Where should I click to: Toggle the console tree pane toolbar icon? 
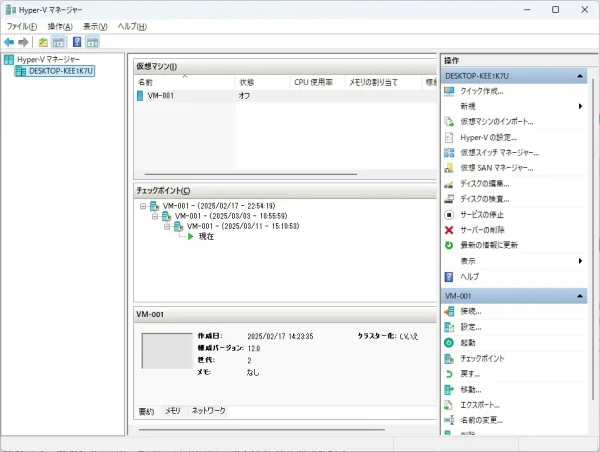coord(58,42)
